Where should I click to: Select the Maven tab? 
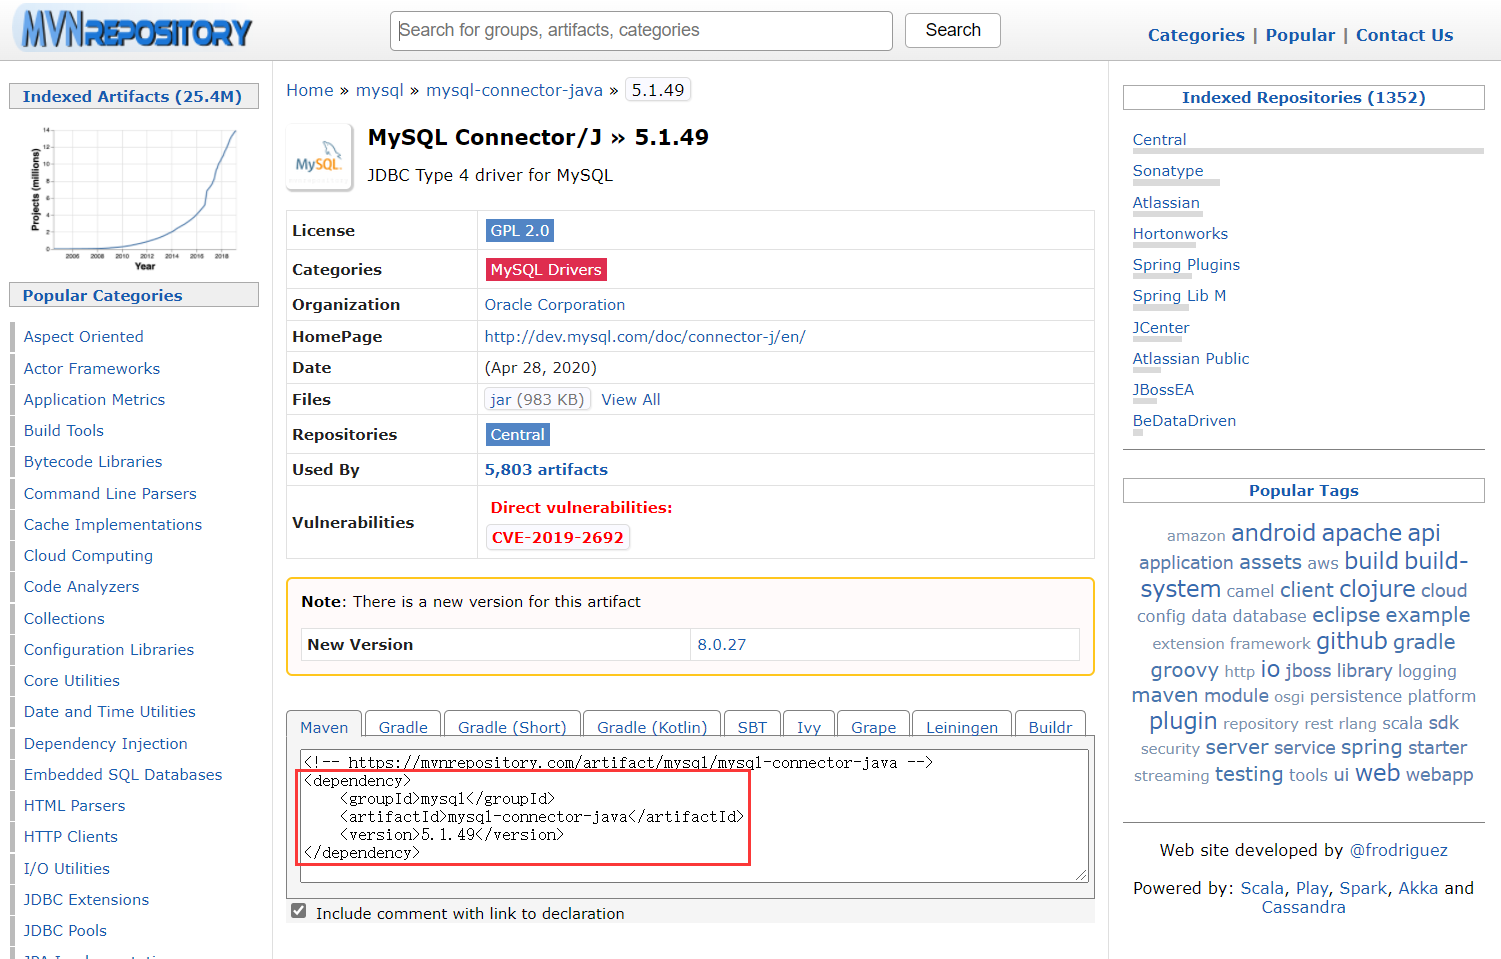click(x=324, y=727)
